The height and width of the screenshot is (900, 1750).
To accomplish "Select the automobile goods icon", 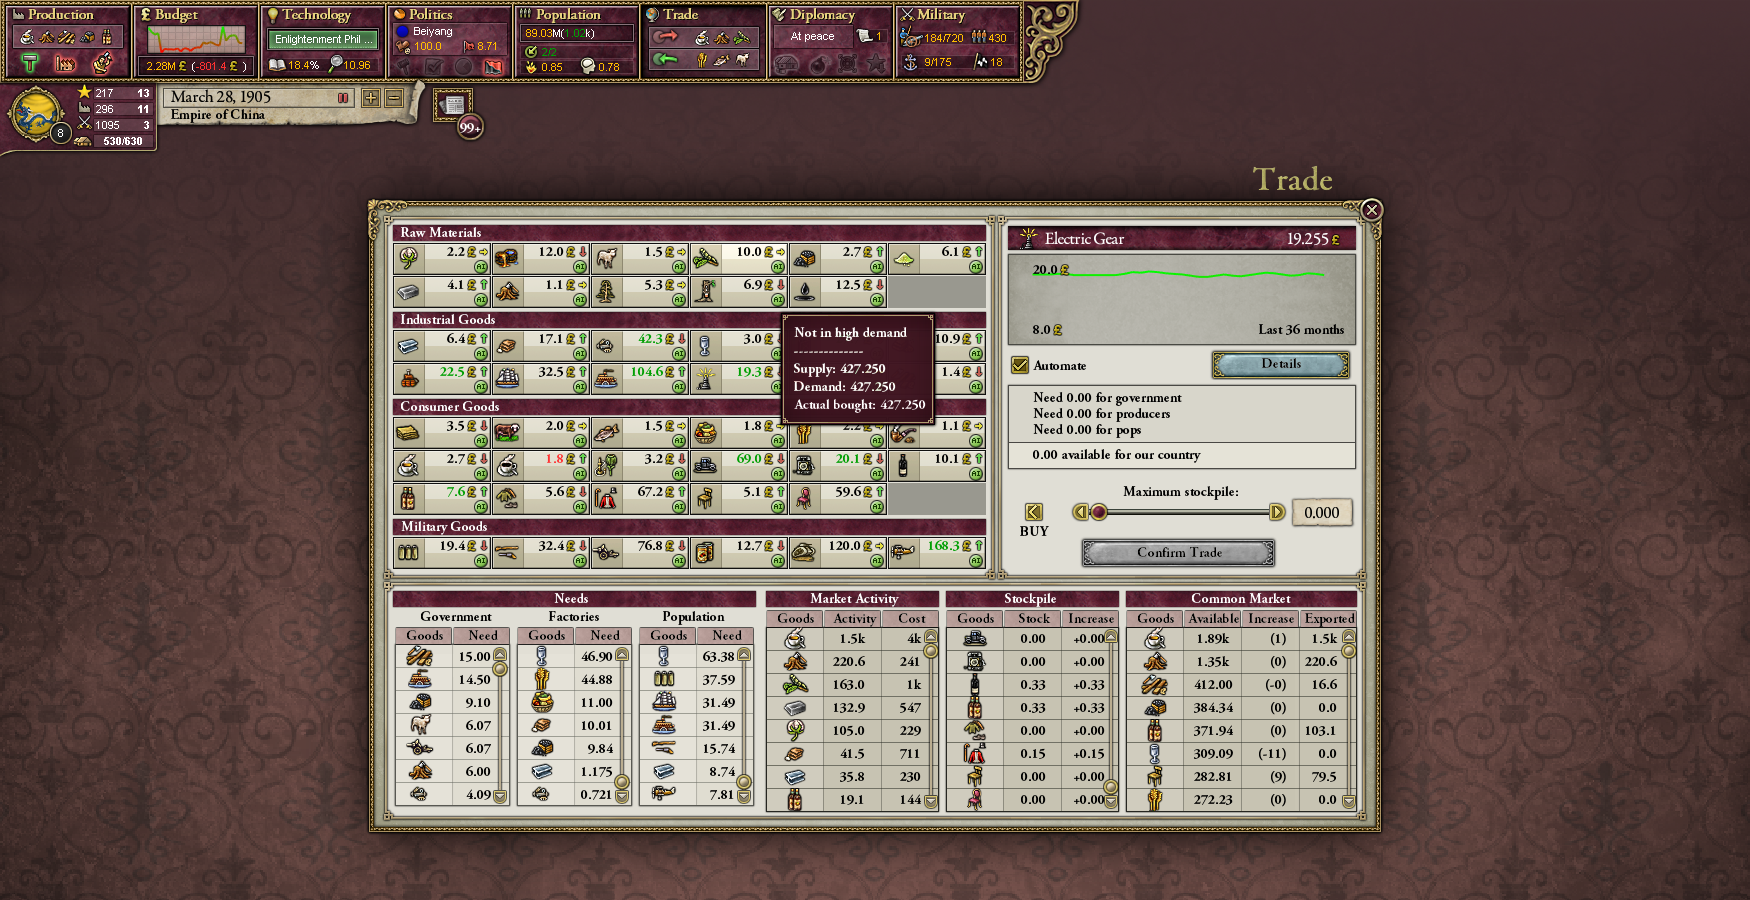I will coord(705,466).
